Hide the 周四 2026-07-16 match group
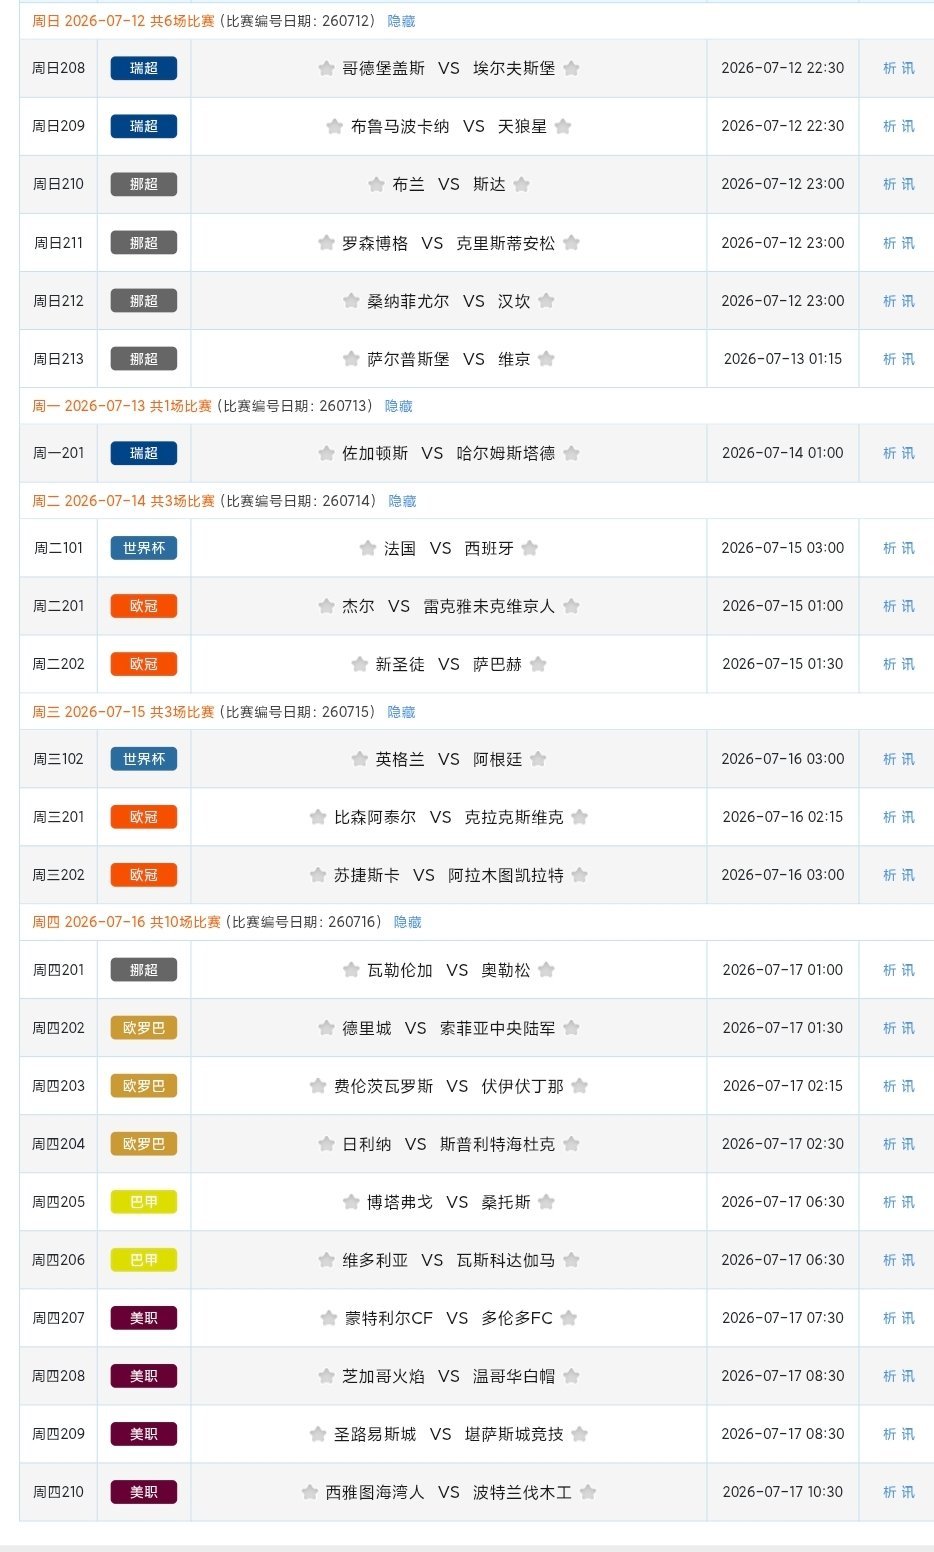Screen dimensions: 934x1552 click(x=407, y=922)
